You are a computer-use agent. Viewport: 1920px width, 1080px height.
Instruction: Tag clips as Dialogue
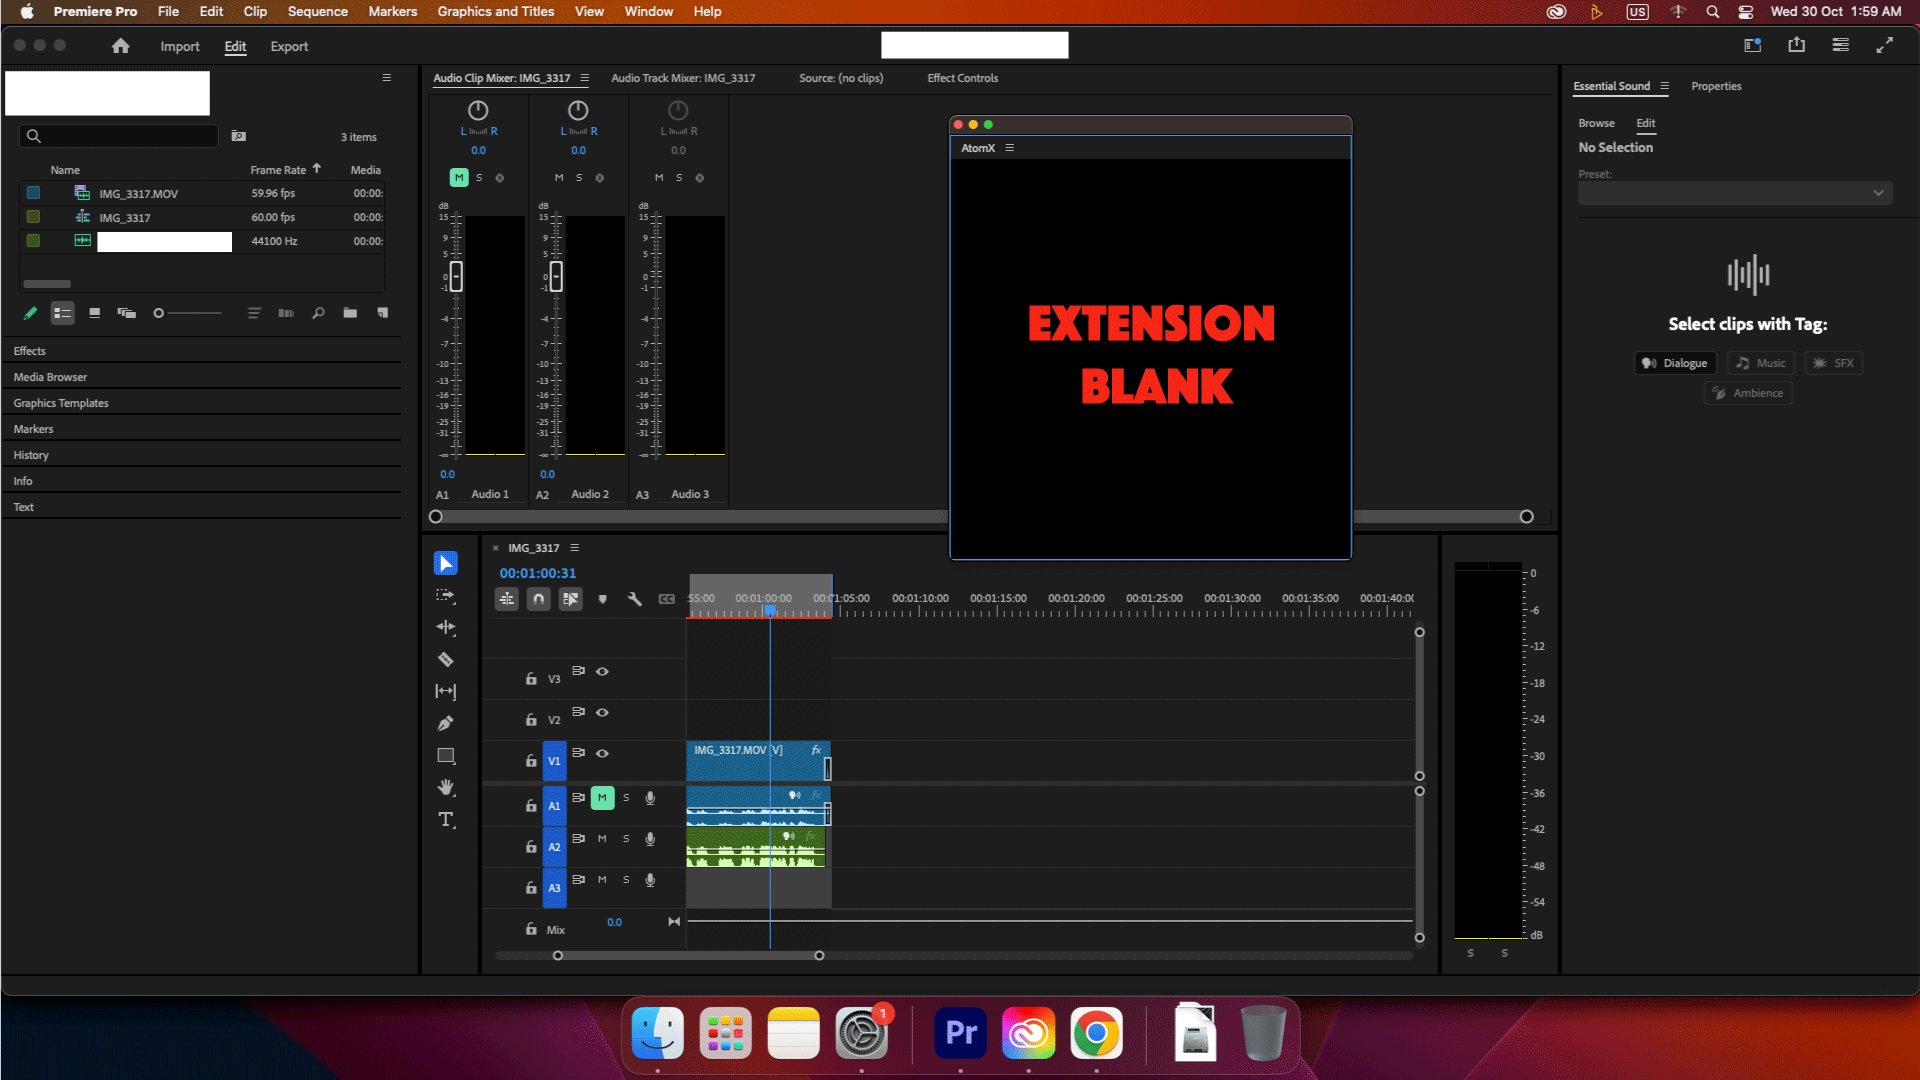(x=1675, y=363)
